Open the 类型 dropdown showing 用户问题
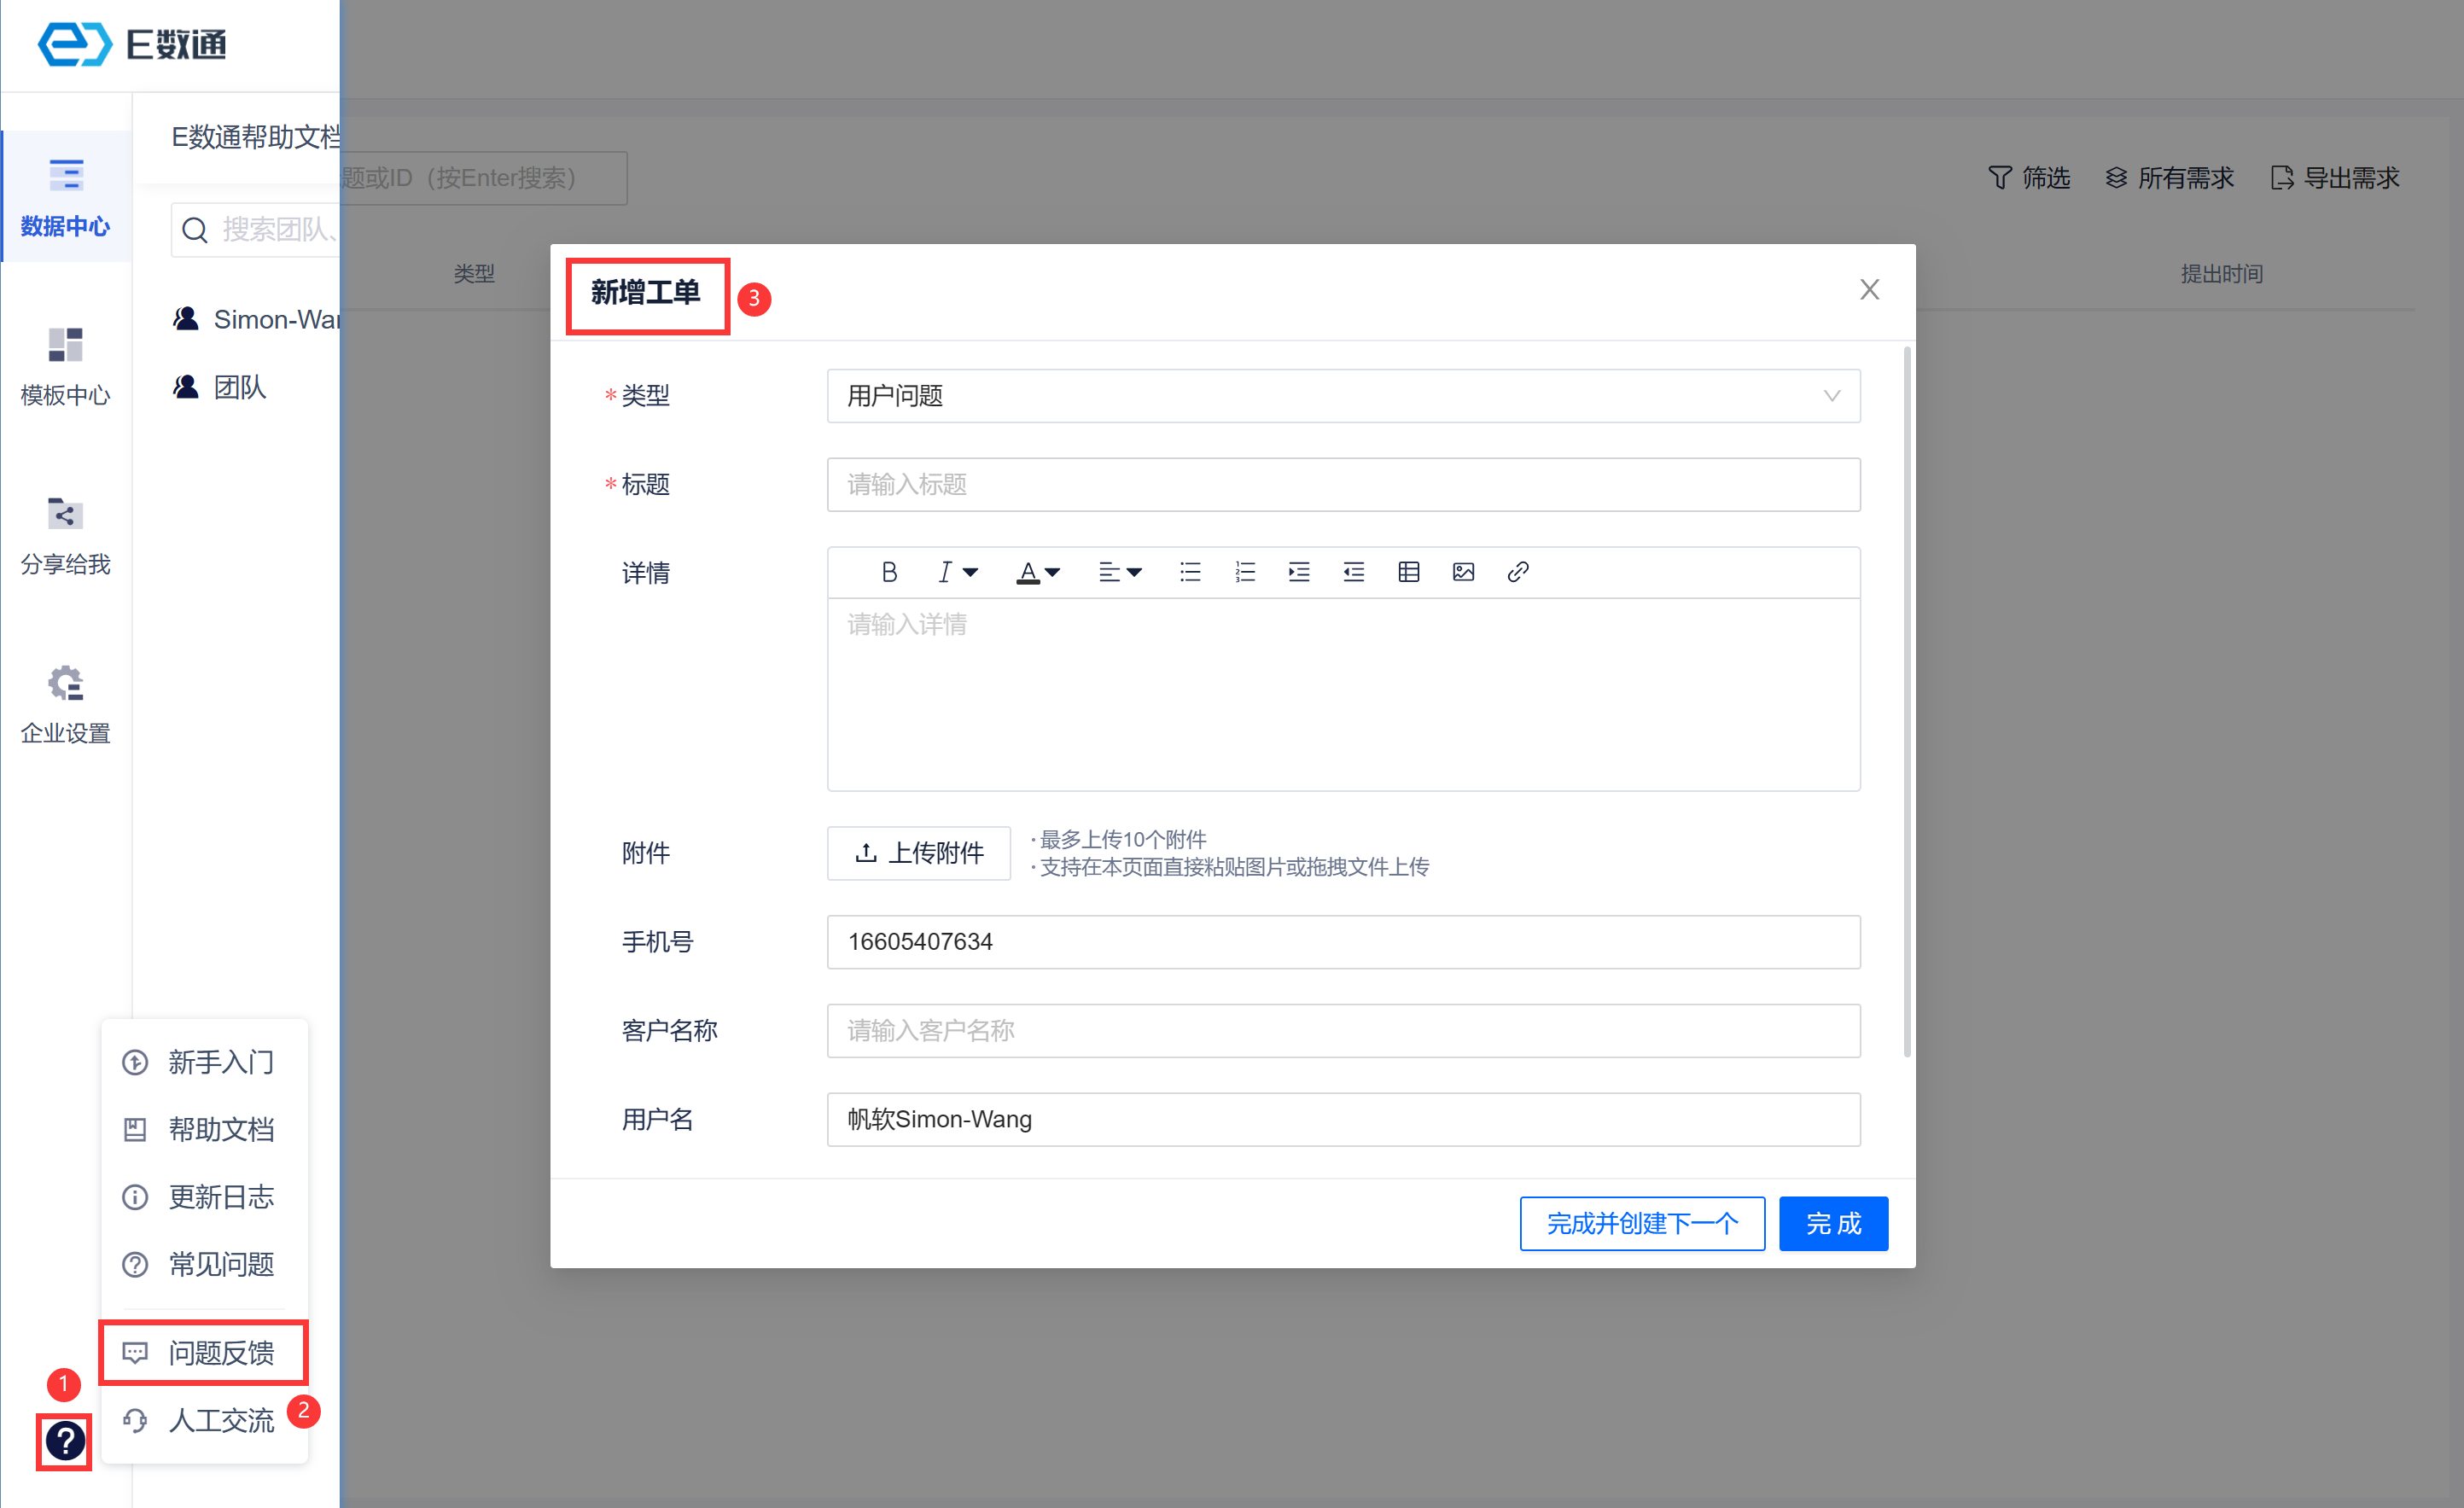This screenshot has height=1508, width=2464. click(1343, 396)
